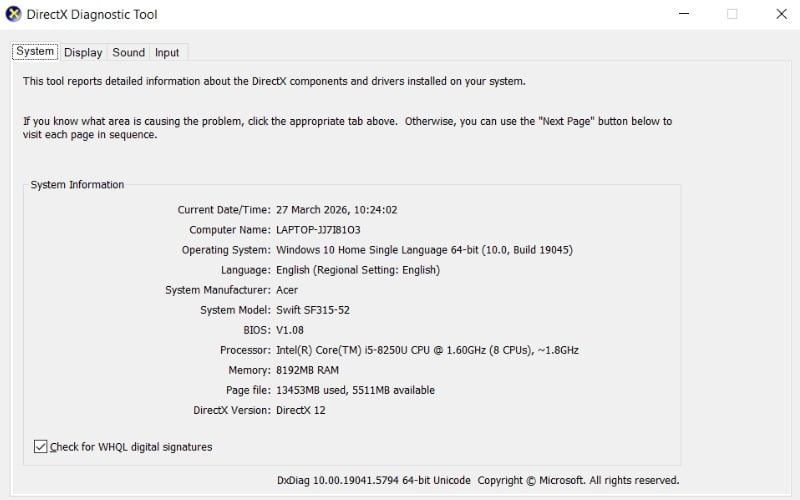800x500 pixels.
Task: Click the Intel Core i5-8250U processor text
Action: pos(427,350)
